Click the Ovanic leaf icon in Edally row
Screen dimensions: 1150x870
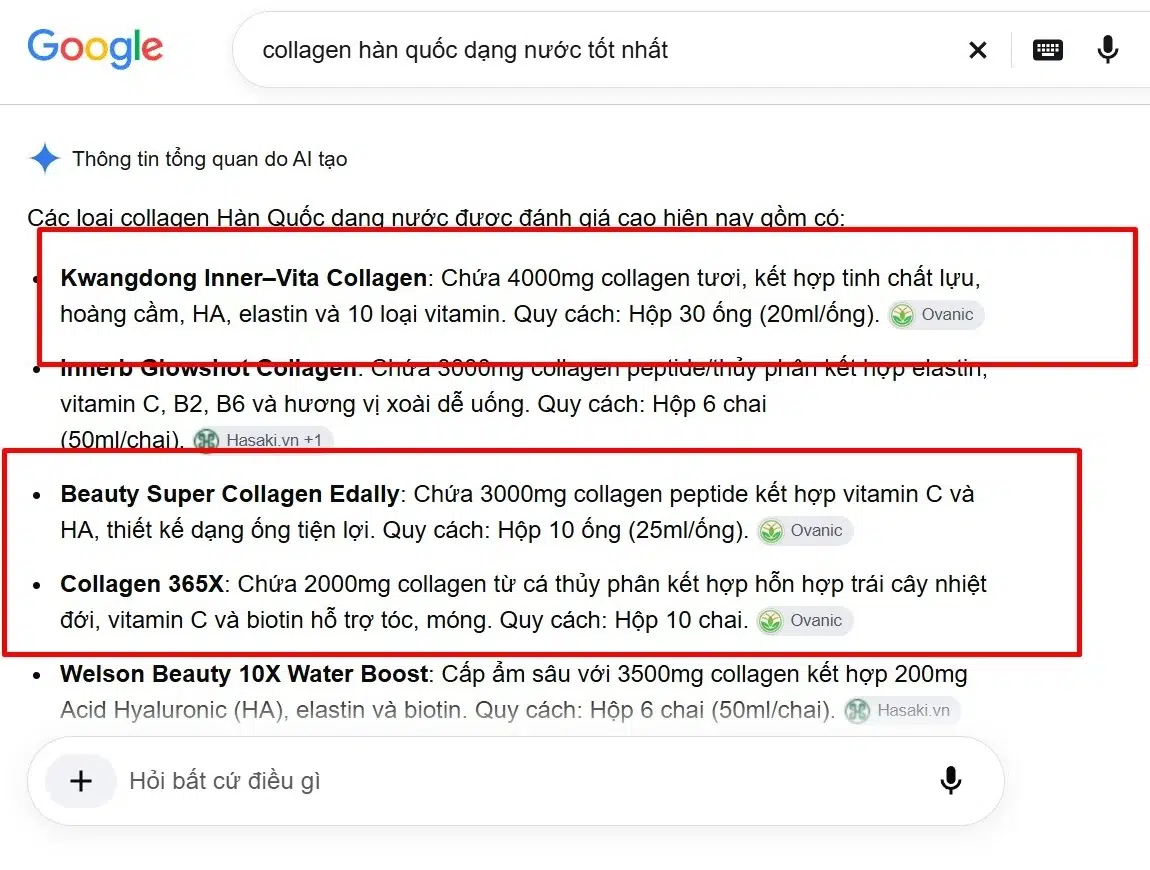[x=771, y=531]
